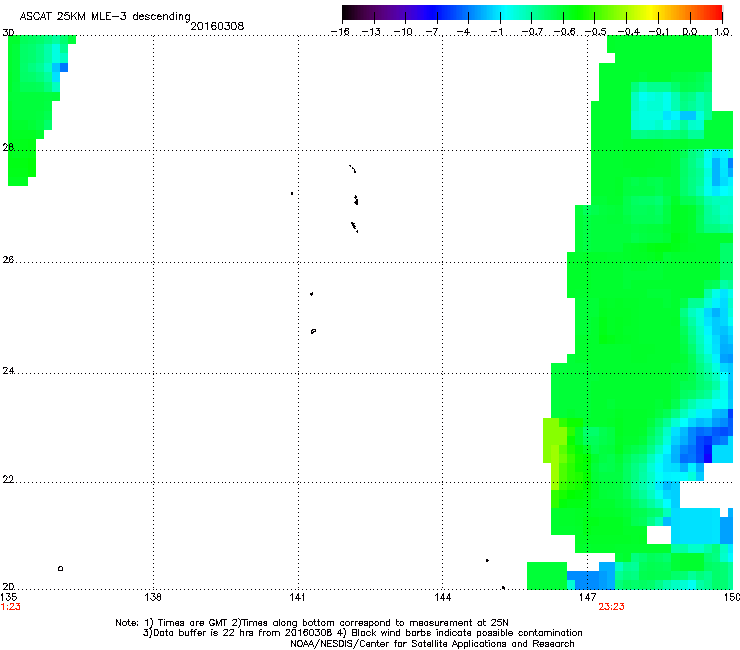Click the longitude label '141'
Viewport: 740px width, 650px height.
[297, 597]
